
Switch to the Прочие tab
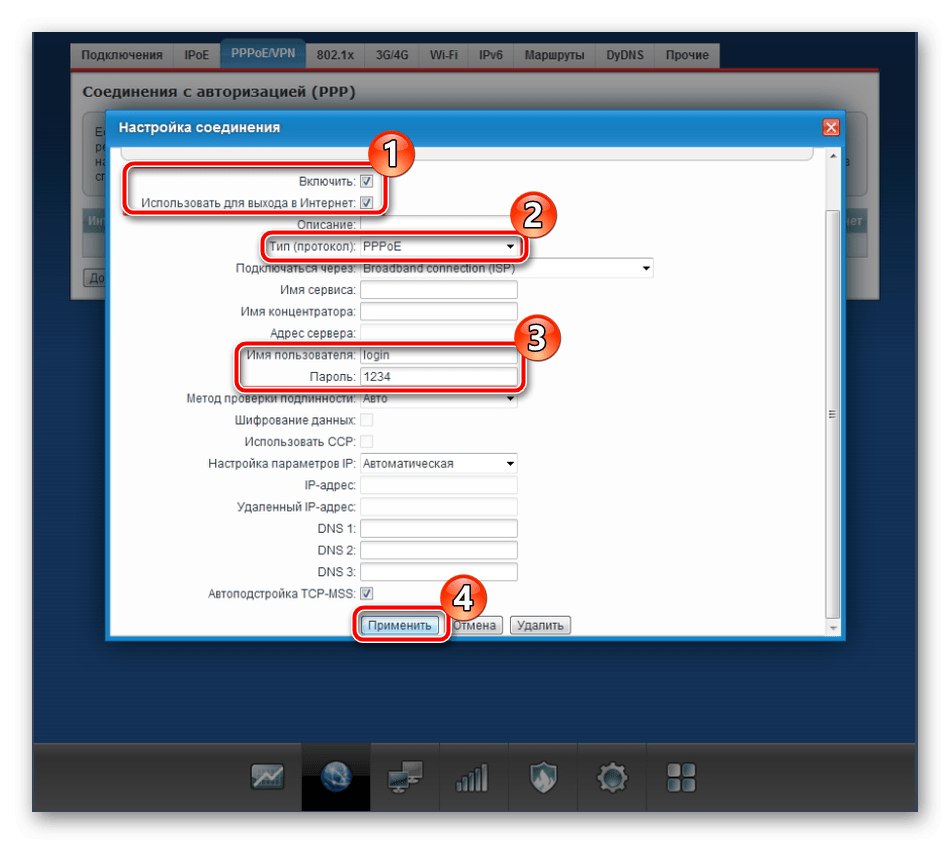pos(687,55)
